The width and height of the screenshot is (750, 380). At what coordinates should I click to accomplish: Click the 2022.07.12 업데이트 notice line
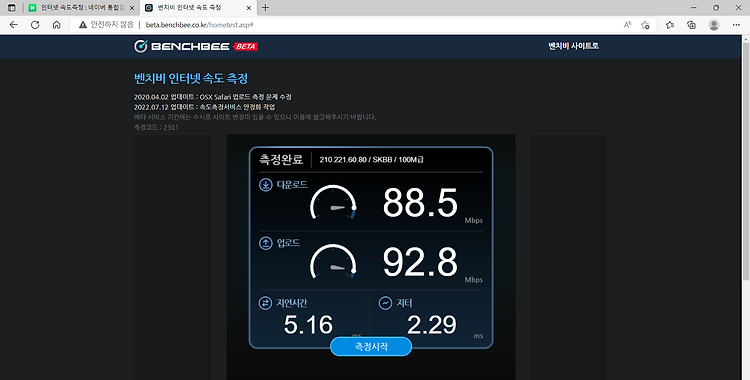(x=205, y=107)
